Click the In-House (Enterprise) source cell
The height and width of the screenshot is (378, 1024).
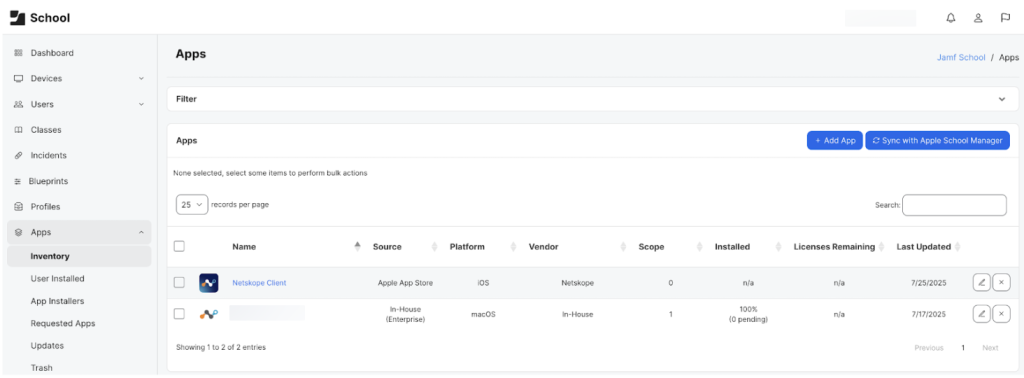pos(406,314)
